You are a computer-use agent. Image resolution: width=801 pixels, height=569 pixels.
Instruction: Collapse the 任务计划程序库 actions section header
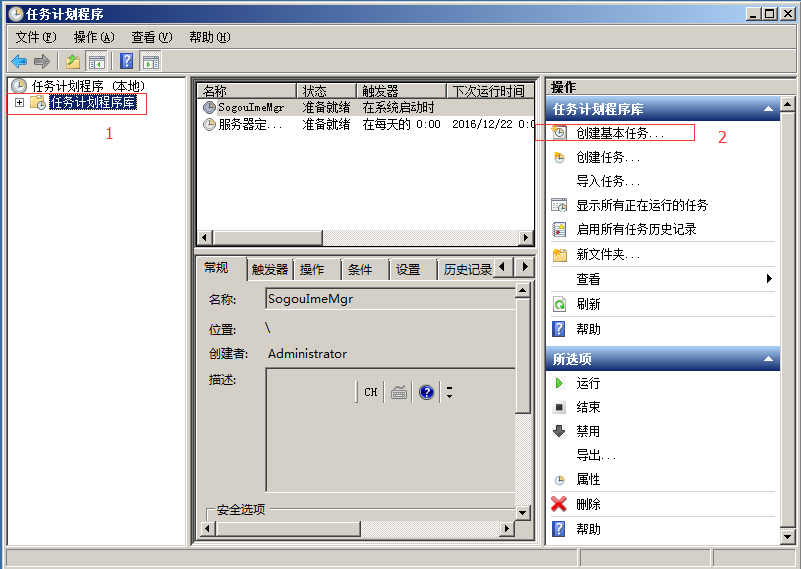click(768, 109)
